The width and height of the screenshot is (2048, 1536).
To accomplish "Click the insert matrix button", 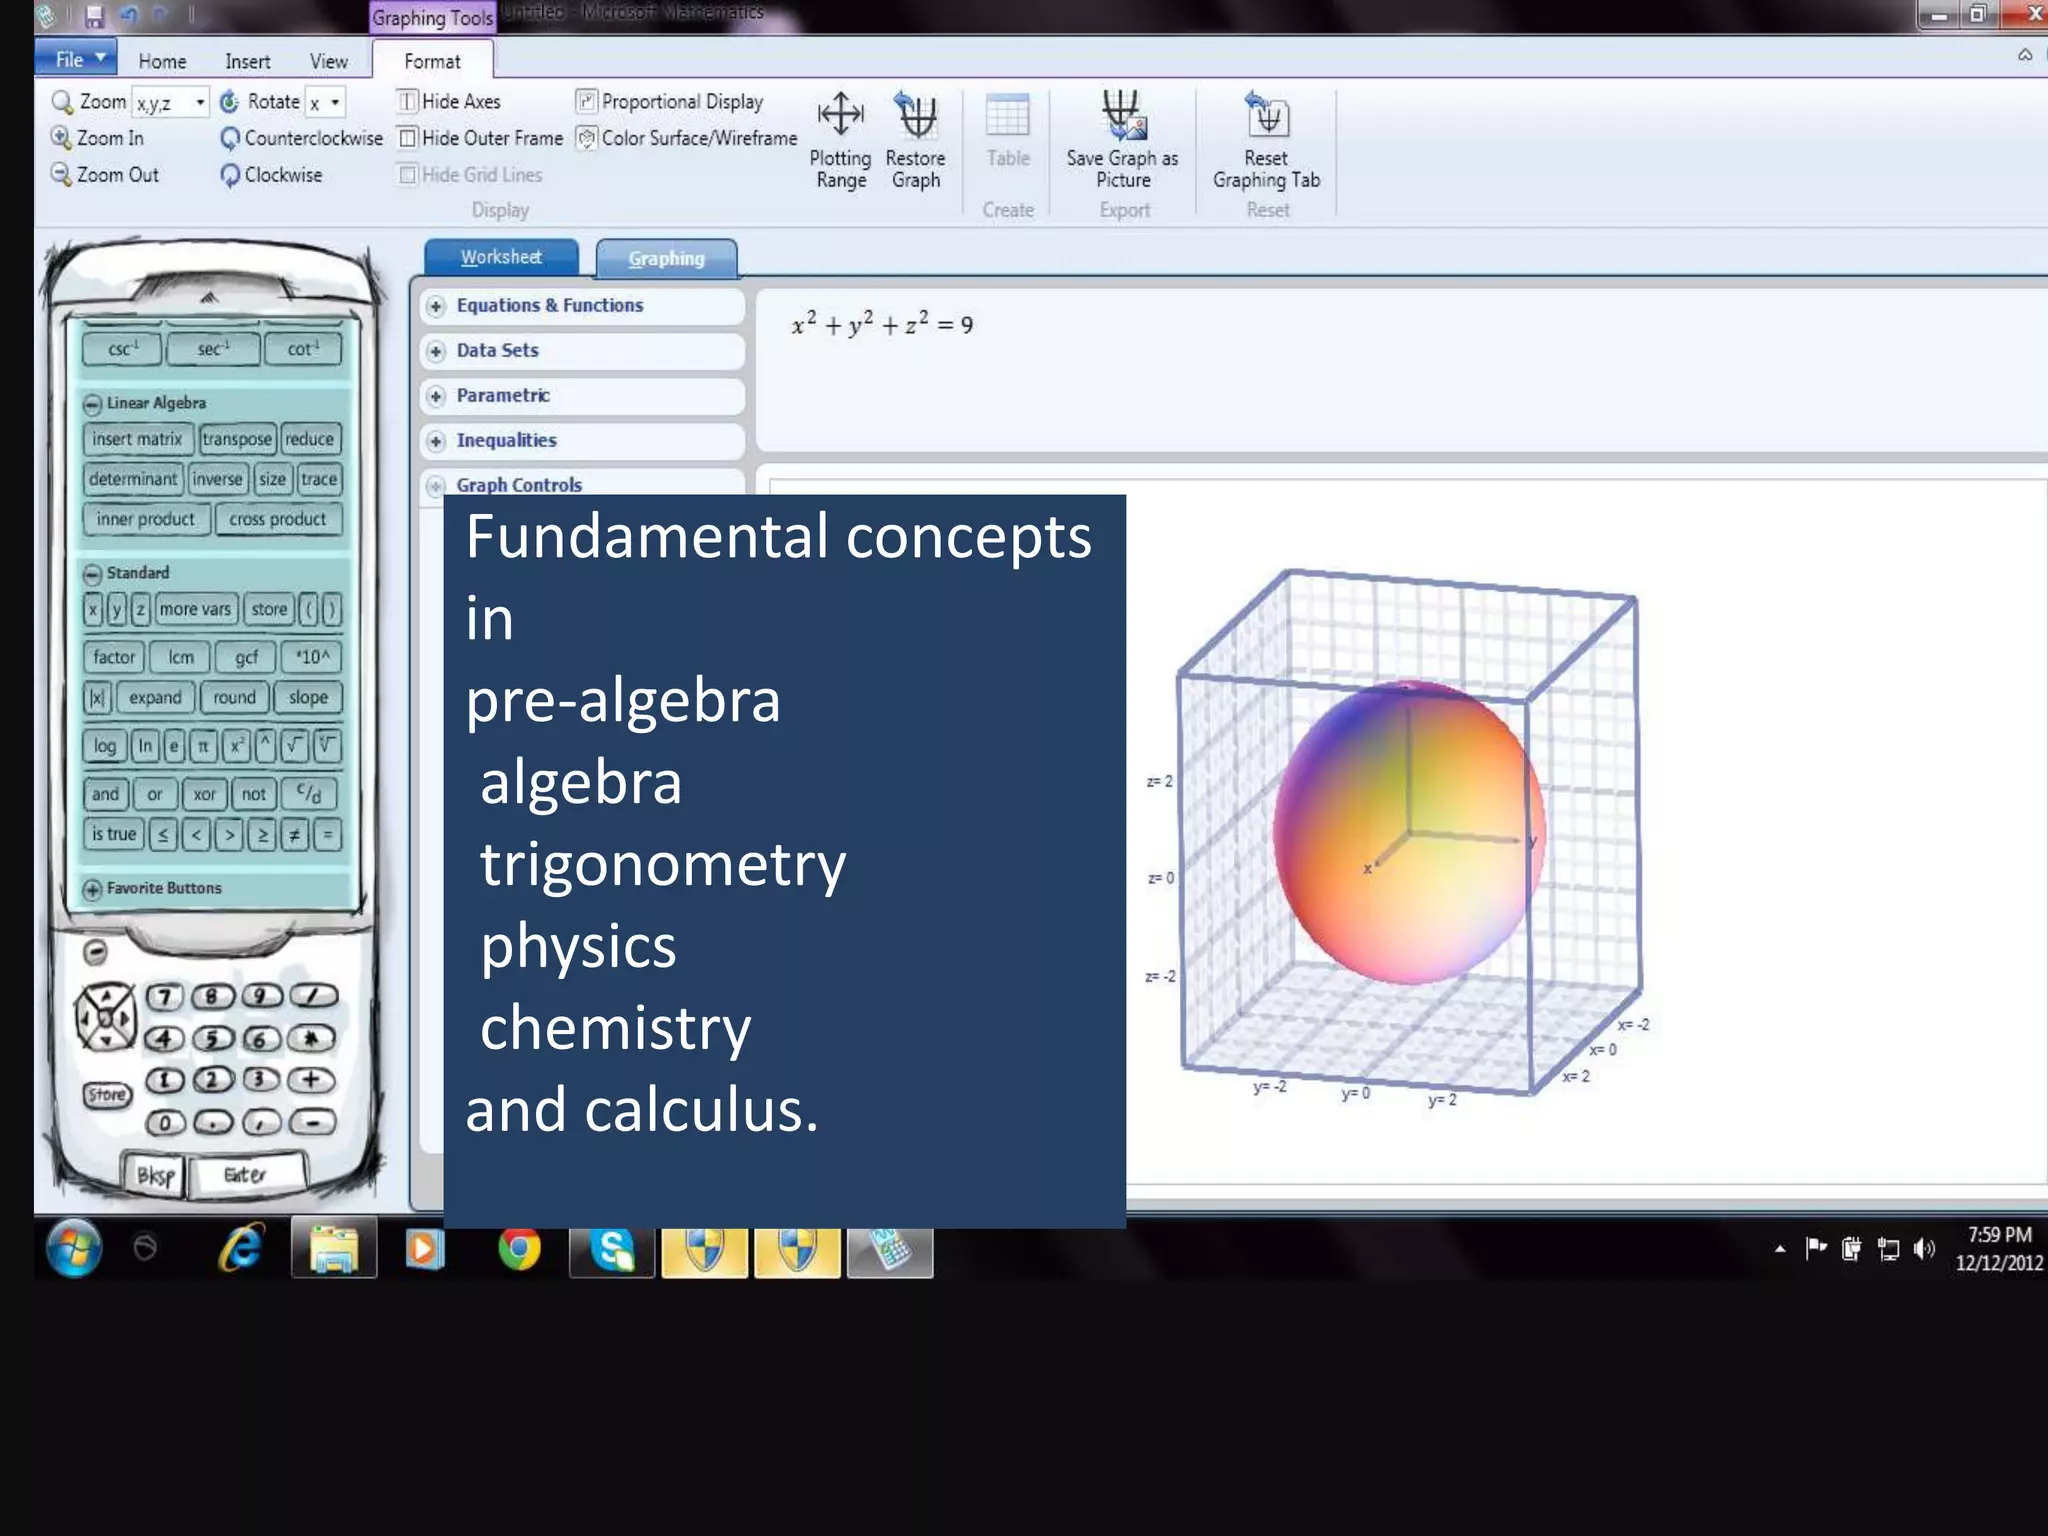I will click(137, 439).
